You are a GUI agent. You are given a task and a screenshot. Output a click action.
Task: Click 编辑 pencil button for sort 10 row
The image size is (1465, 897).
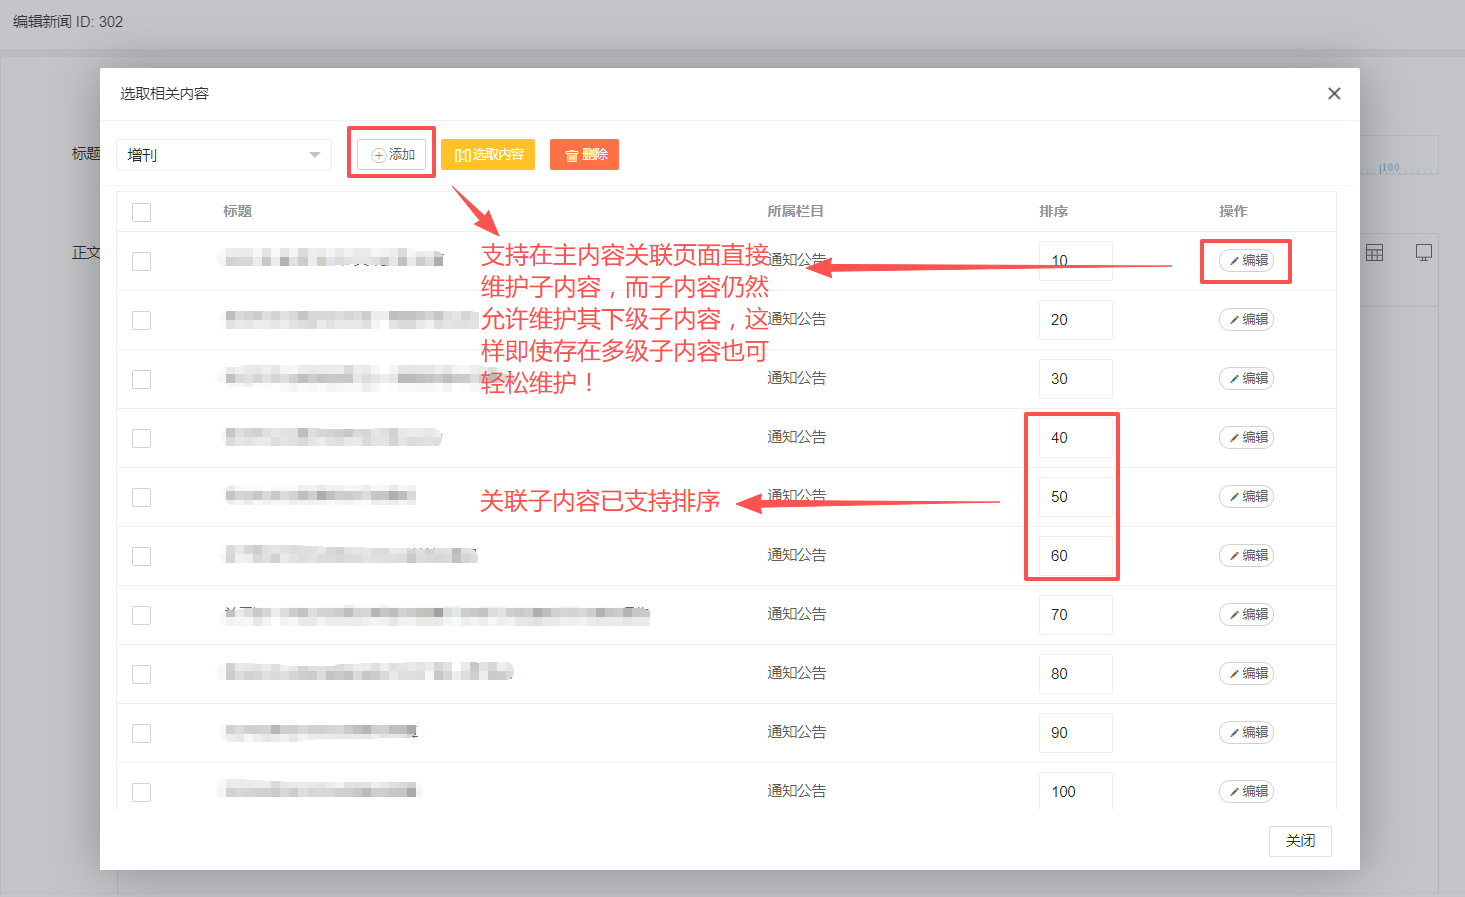pyautogui.click(x=1246, y=261)
